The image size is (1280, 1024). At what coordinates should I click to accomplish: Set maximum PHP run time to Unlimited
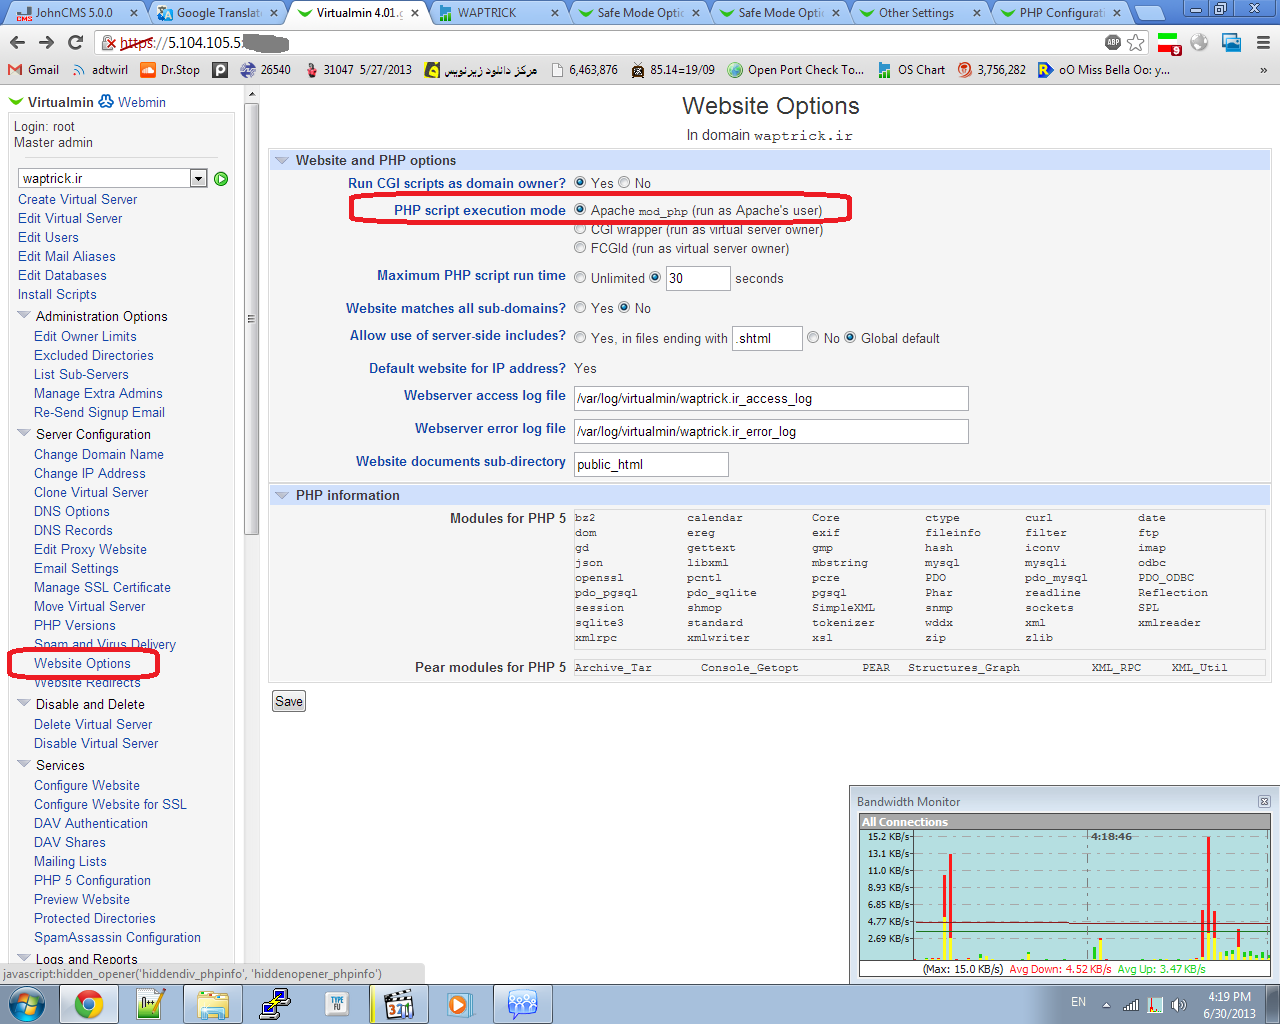(x=580, y=278)
